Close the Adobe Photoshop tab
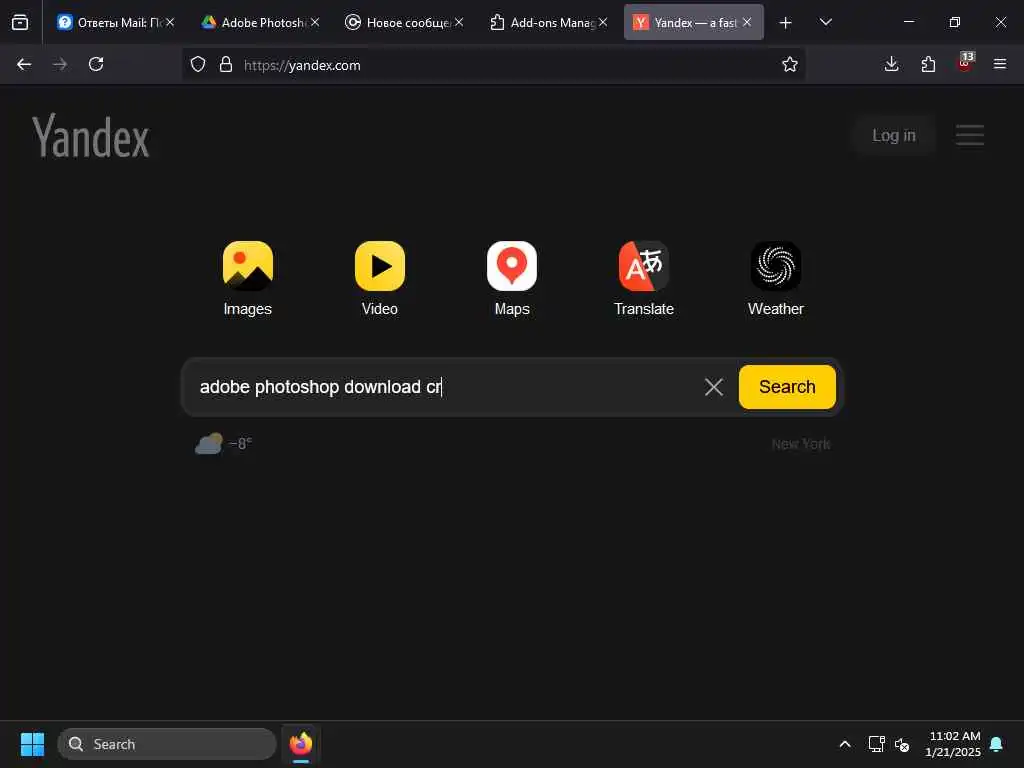Viewport: 1024px width, 768px height. (x=315, y=22)
